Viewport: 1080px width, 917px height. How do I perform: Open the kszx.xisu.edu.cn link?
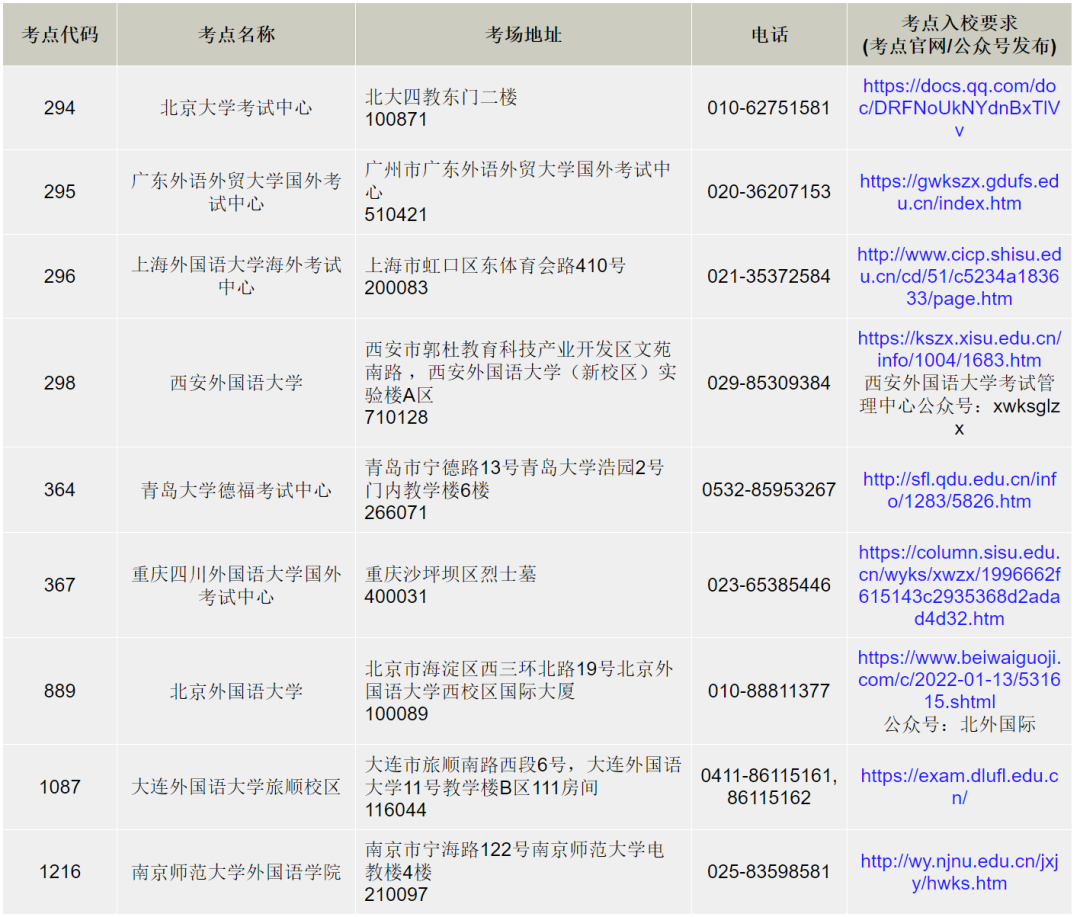point(958,349)
